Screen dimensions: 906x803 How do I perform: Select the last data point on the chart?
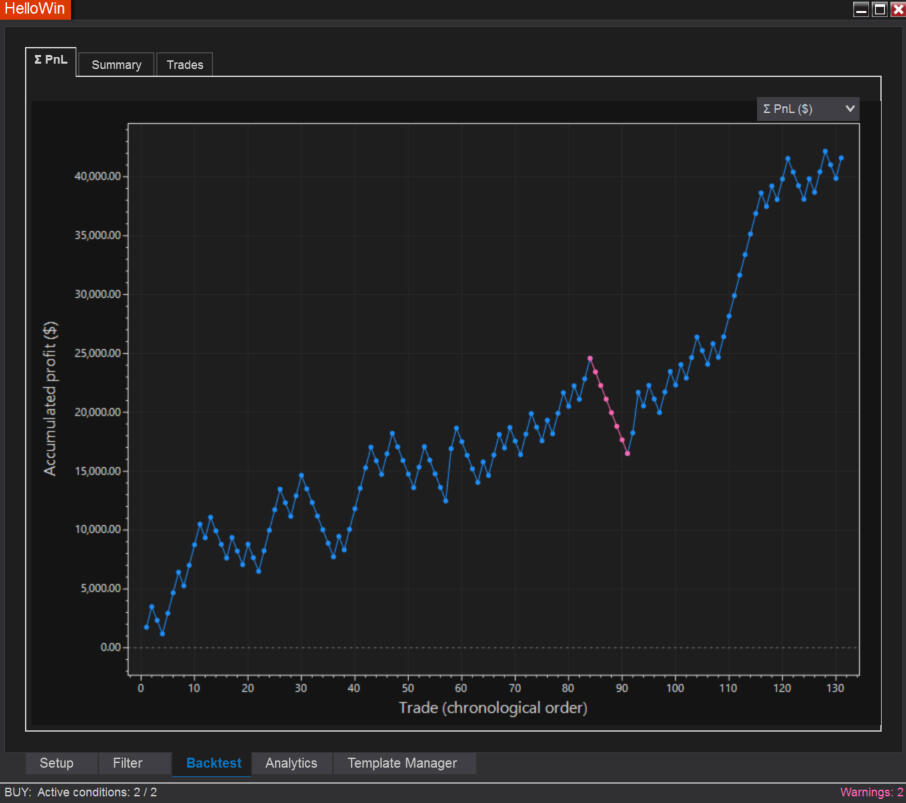coord(841,158)
